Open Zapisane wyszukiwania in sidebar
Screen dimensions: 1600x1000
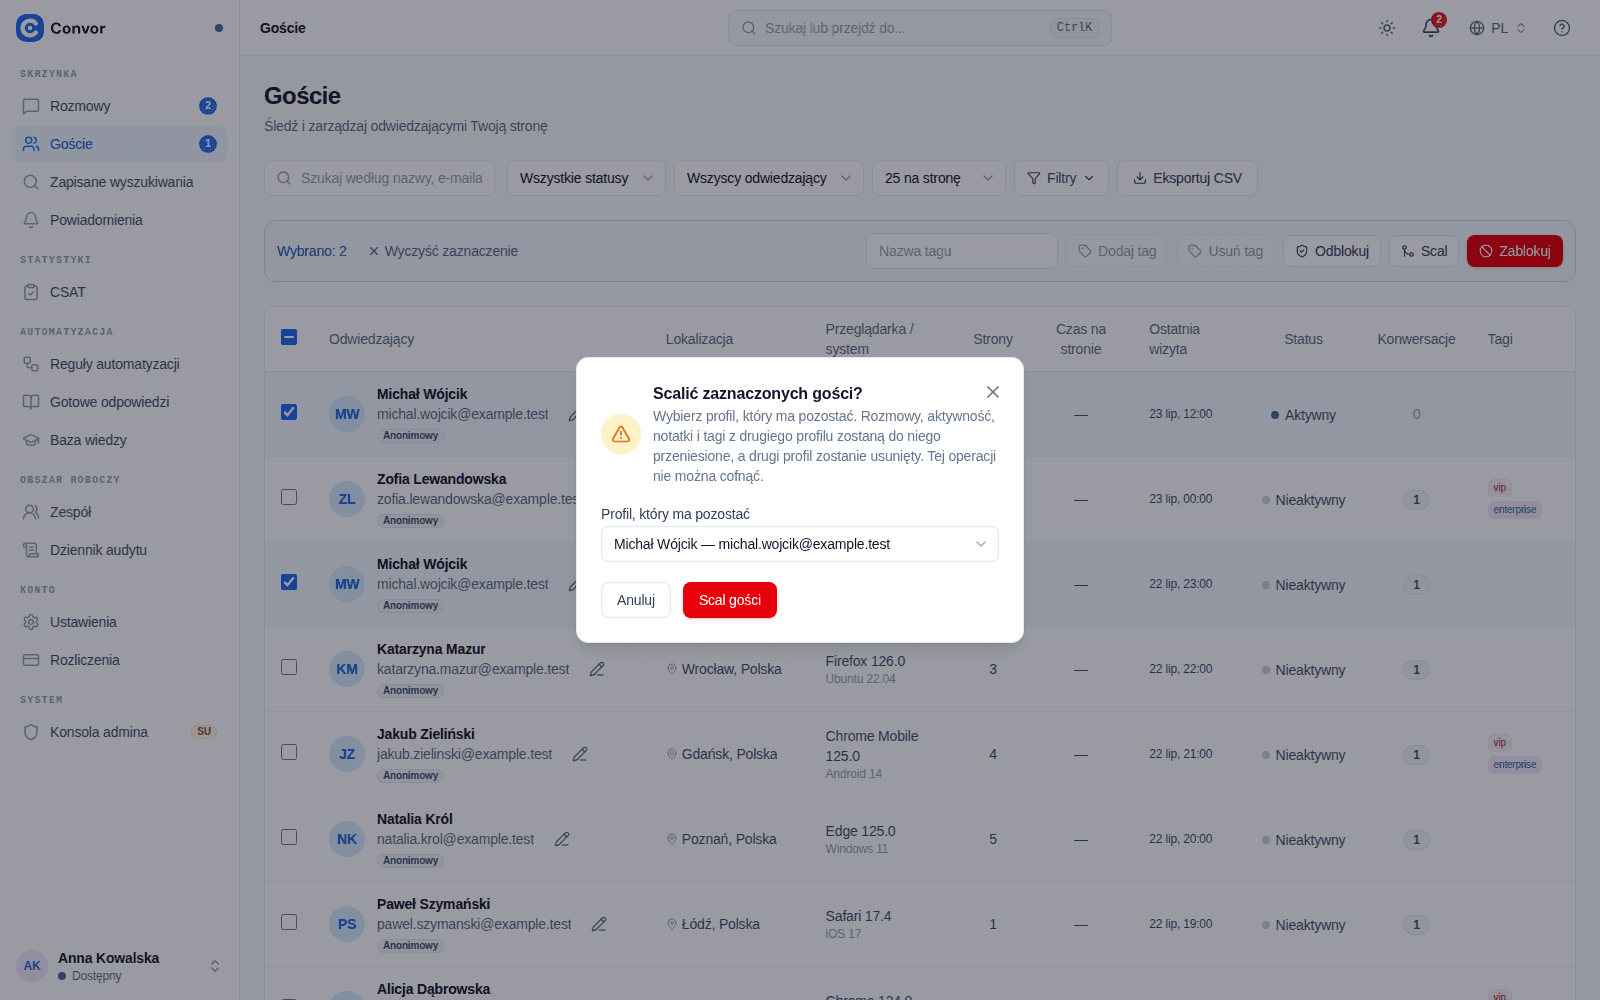coord(119,182)
